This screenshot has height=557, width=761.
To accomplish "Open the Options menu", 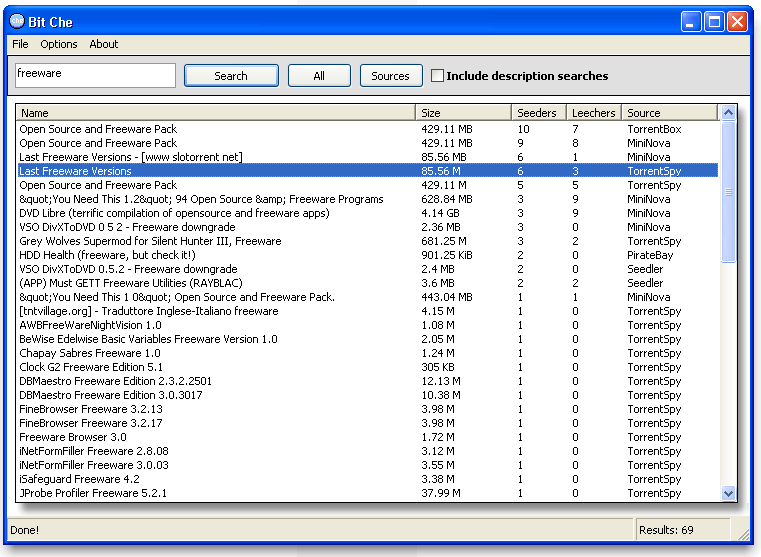I will 59,44.
